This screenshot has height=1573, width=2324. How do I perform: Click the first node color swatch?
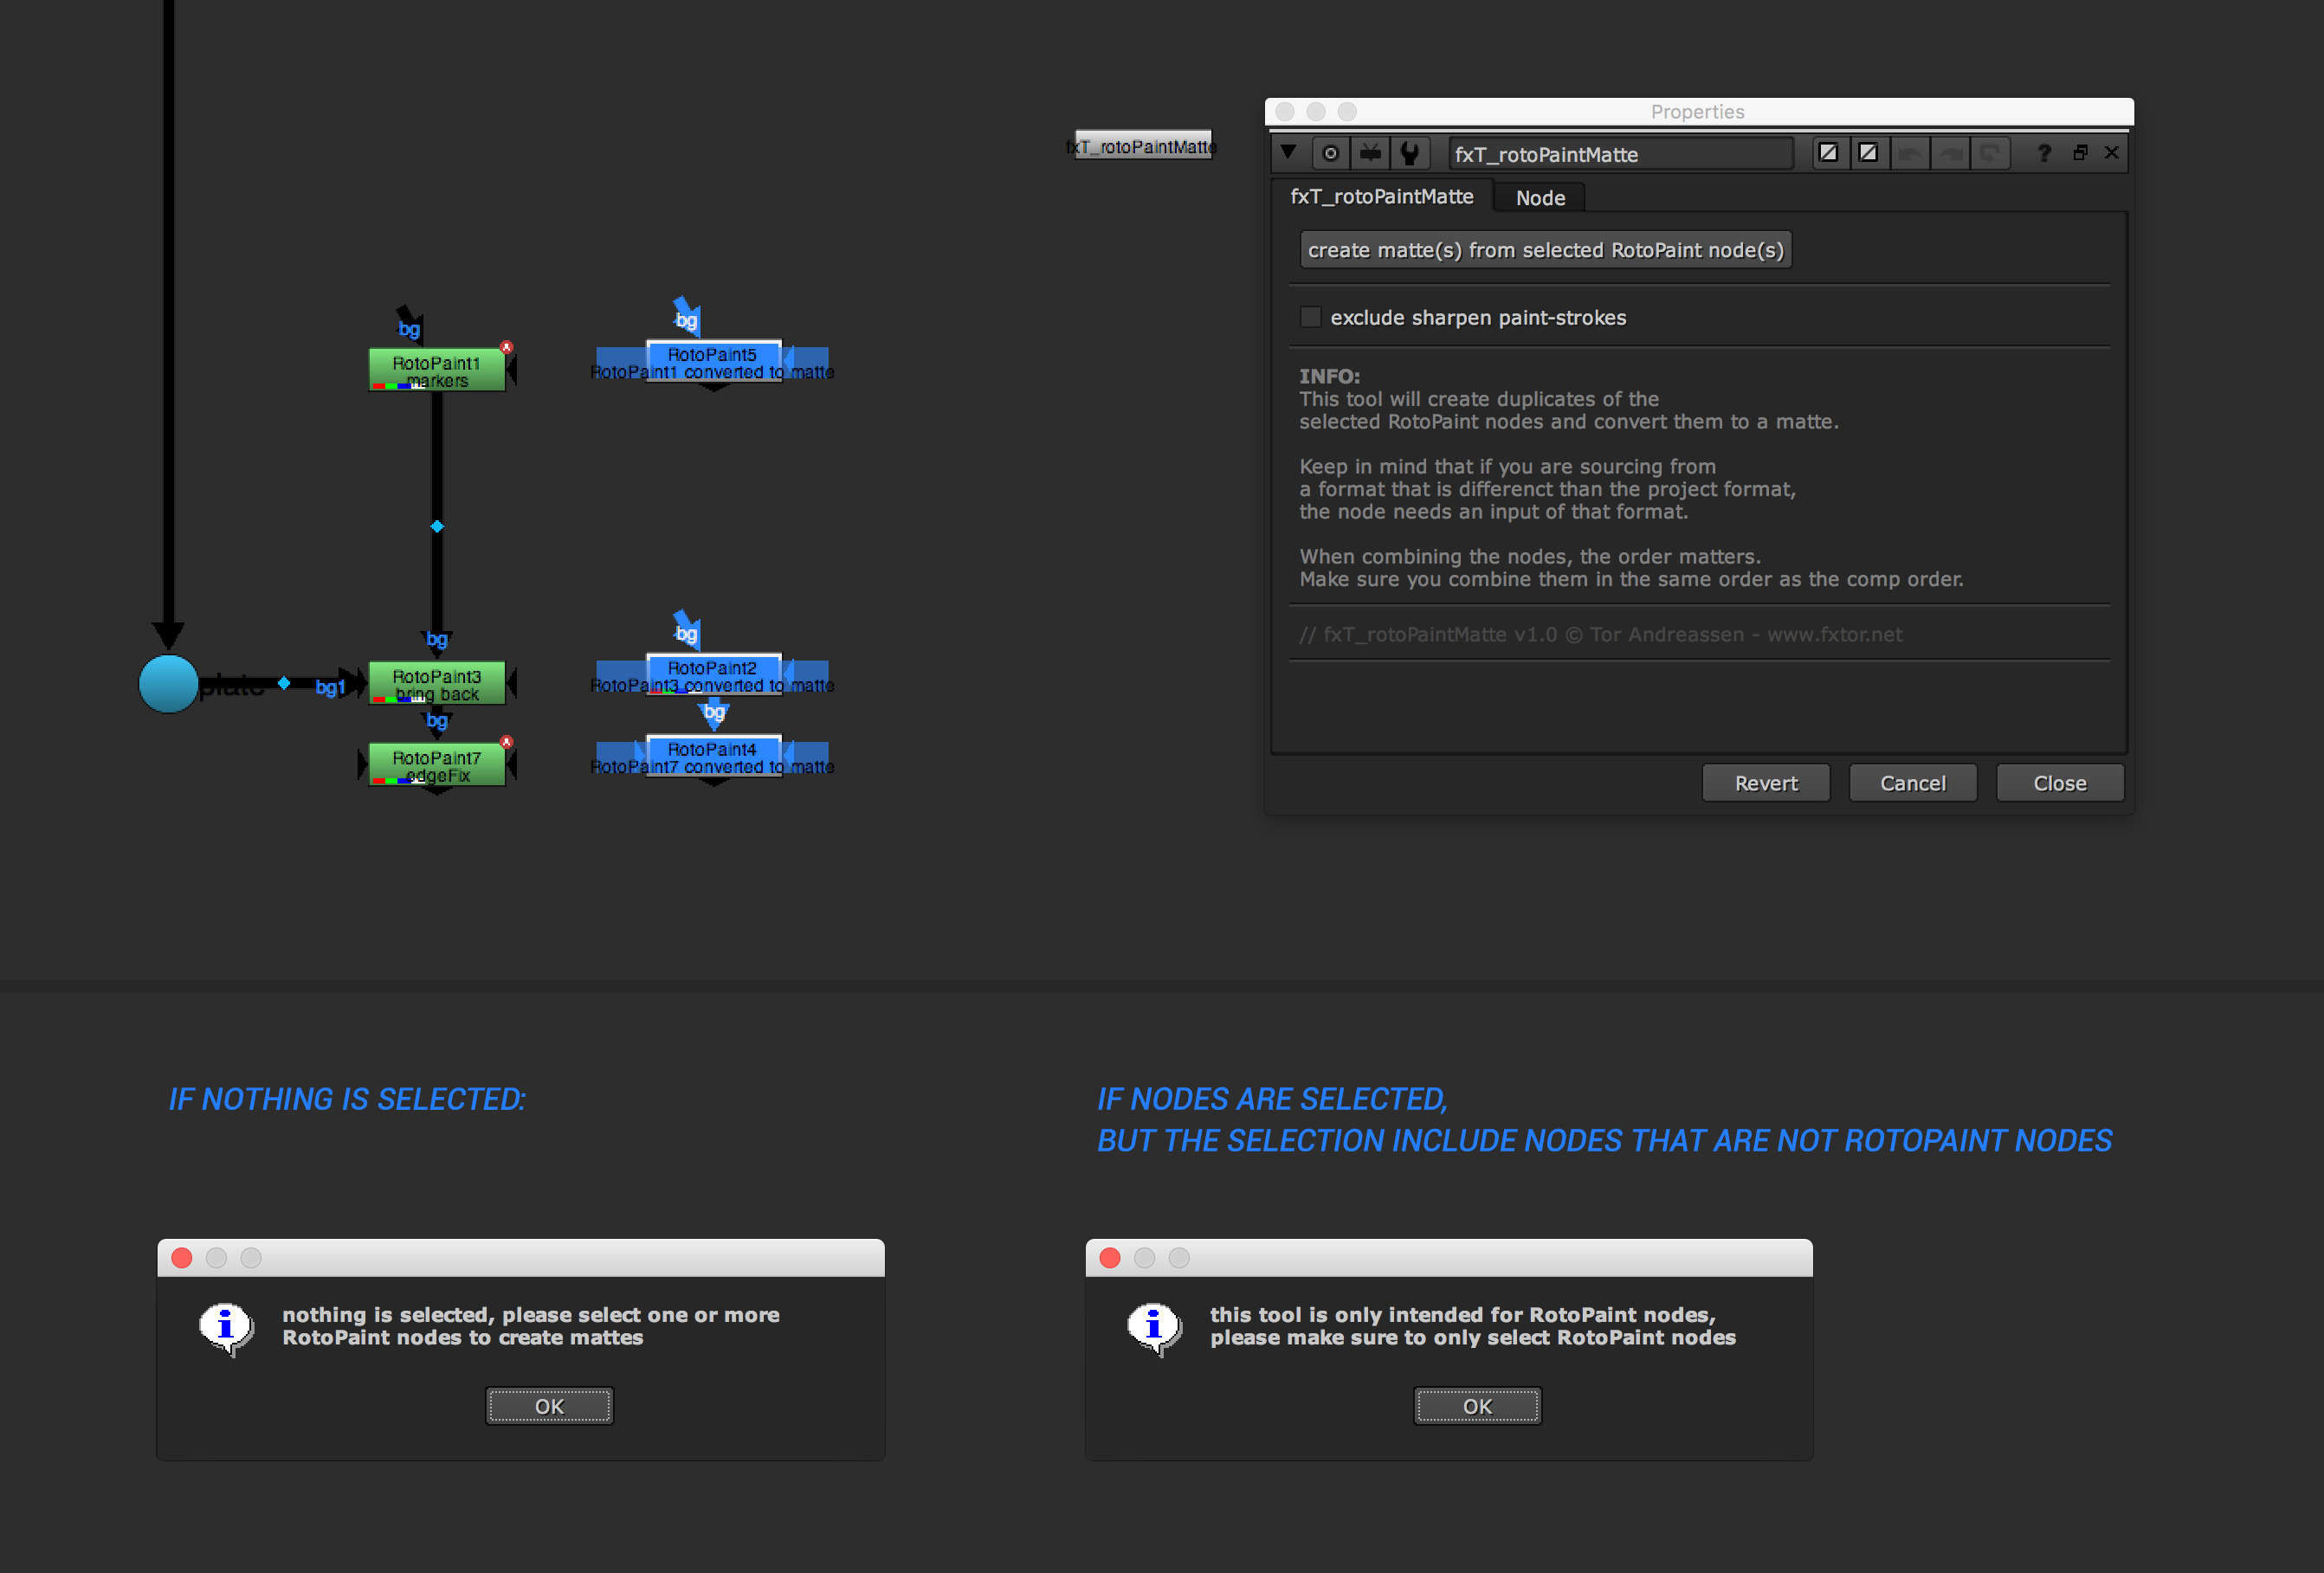(1827, 153)
